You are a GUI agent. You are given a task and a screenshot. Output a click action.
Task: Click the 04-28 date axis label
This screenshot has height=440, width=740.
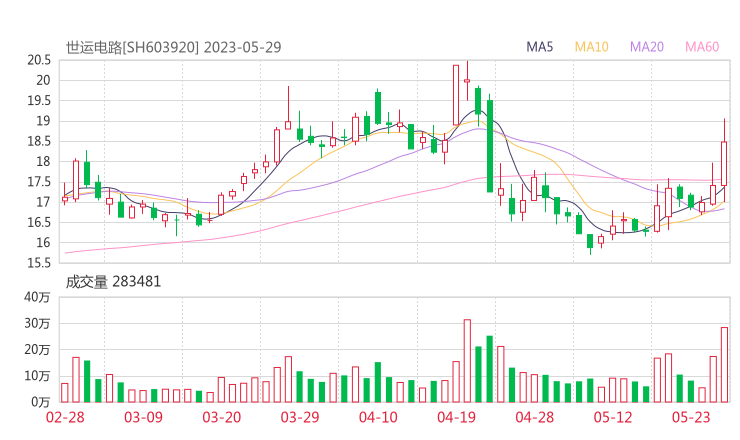535,417
